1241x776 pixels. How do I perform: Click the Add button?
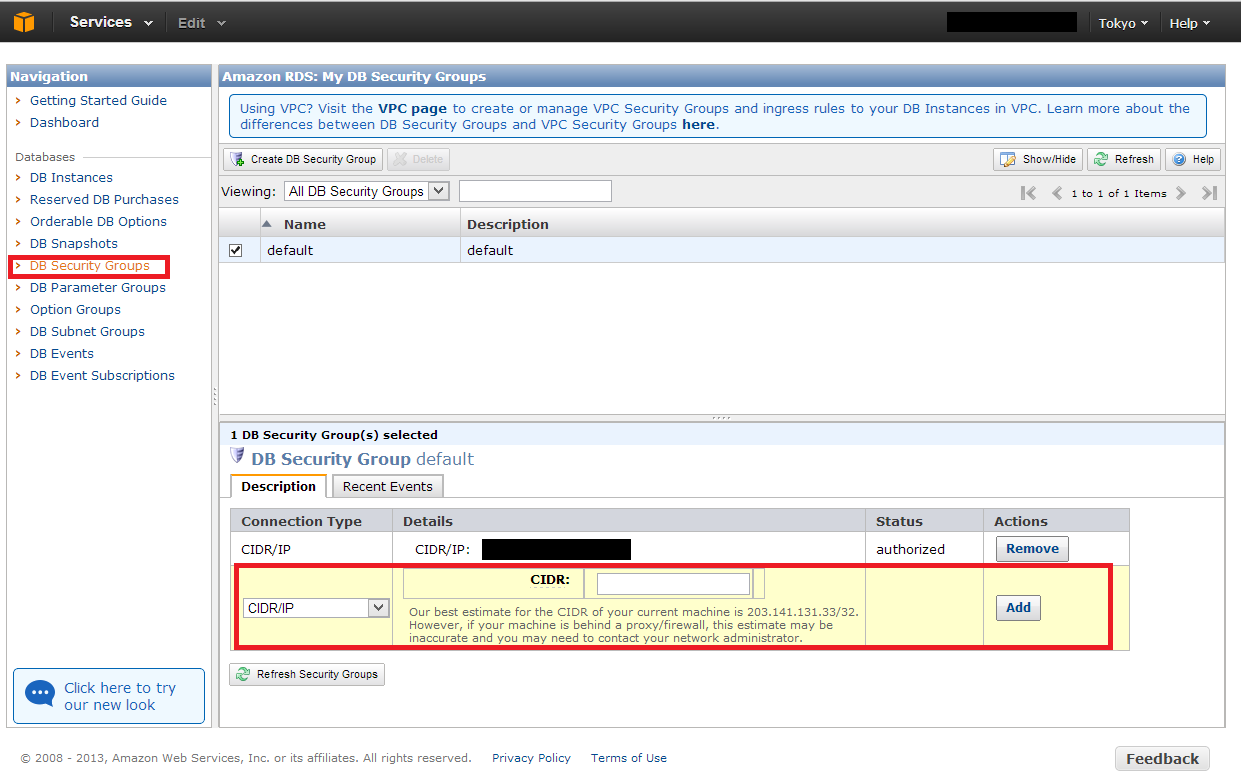tap(1018, 607)
